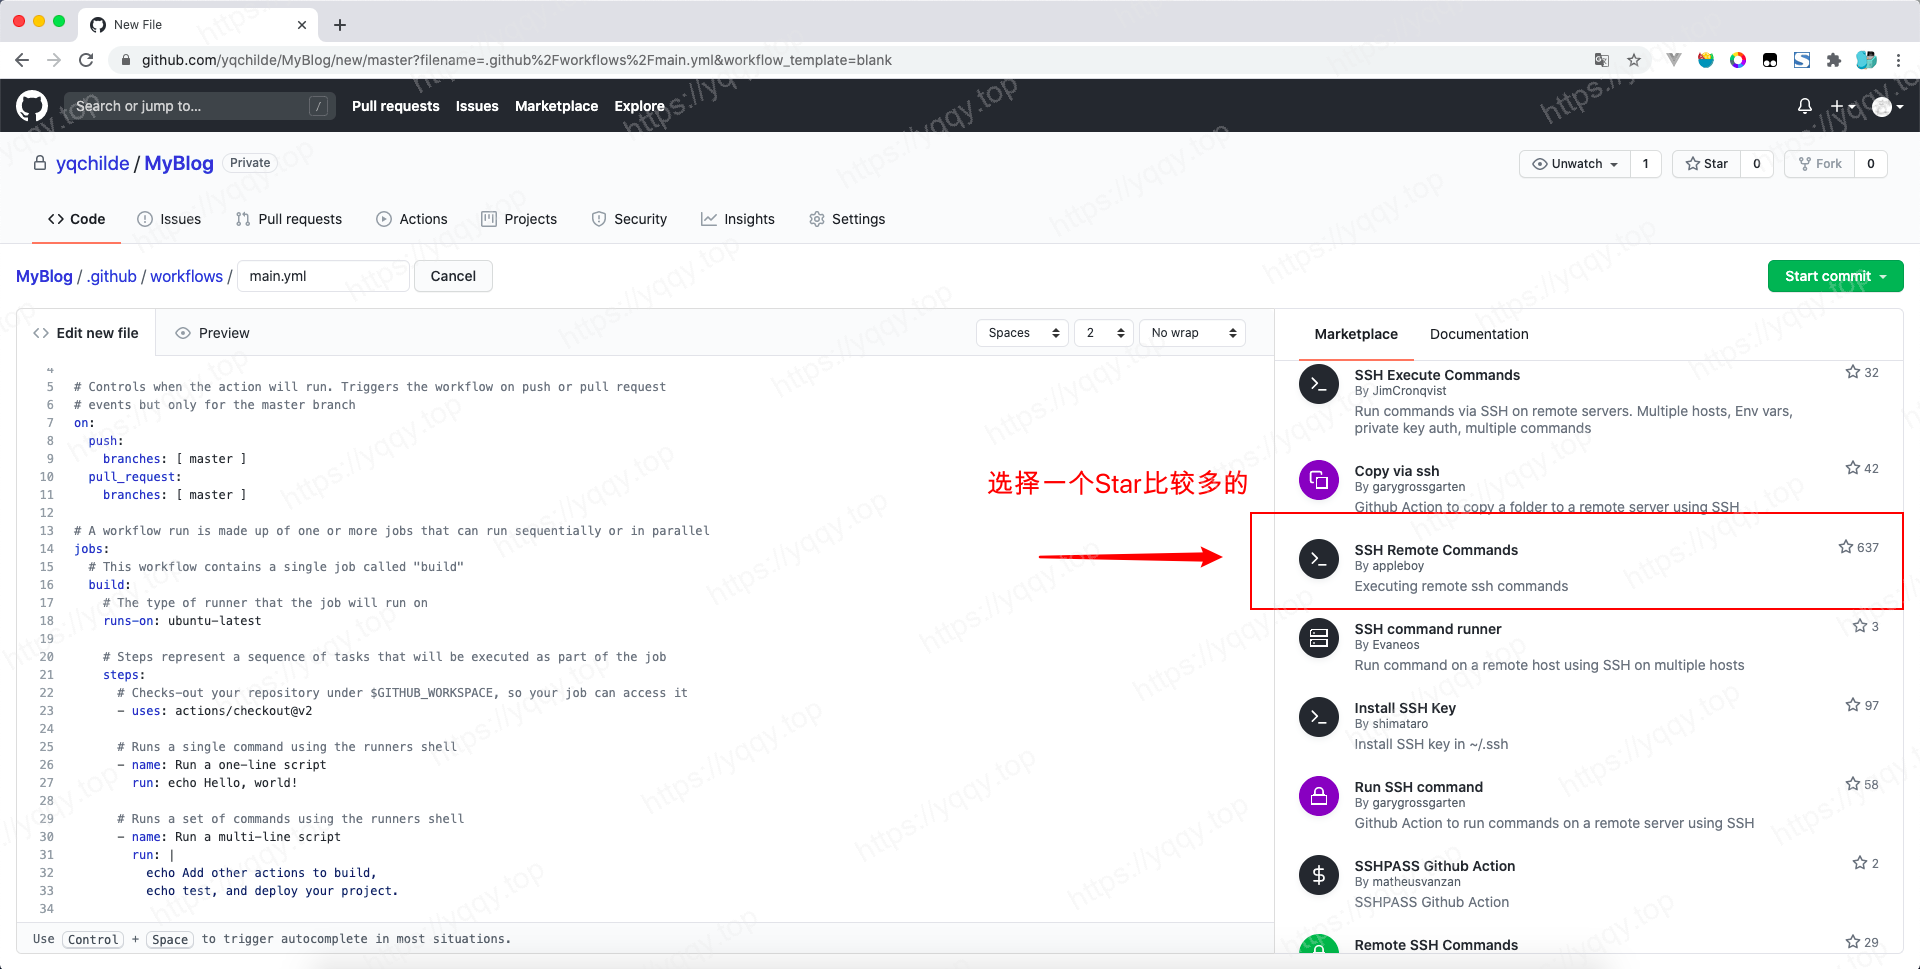Screen dimensions: 1920x969
Task: Switch to the Preview tab
Action: [212, 333]
